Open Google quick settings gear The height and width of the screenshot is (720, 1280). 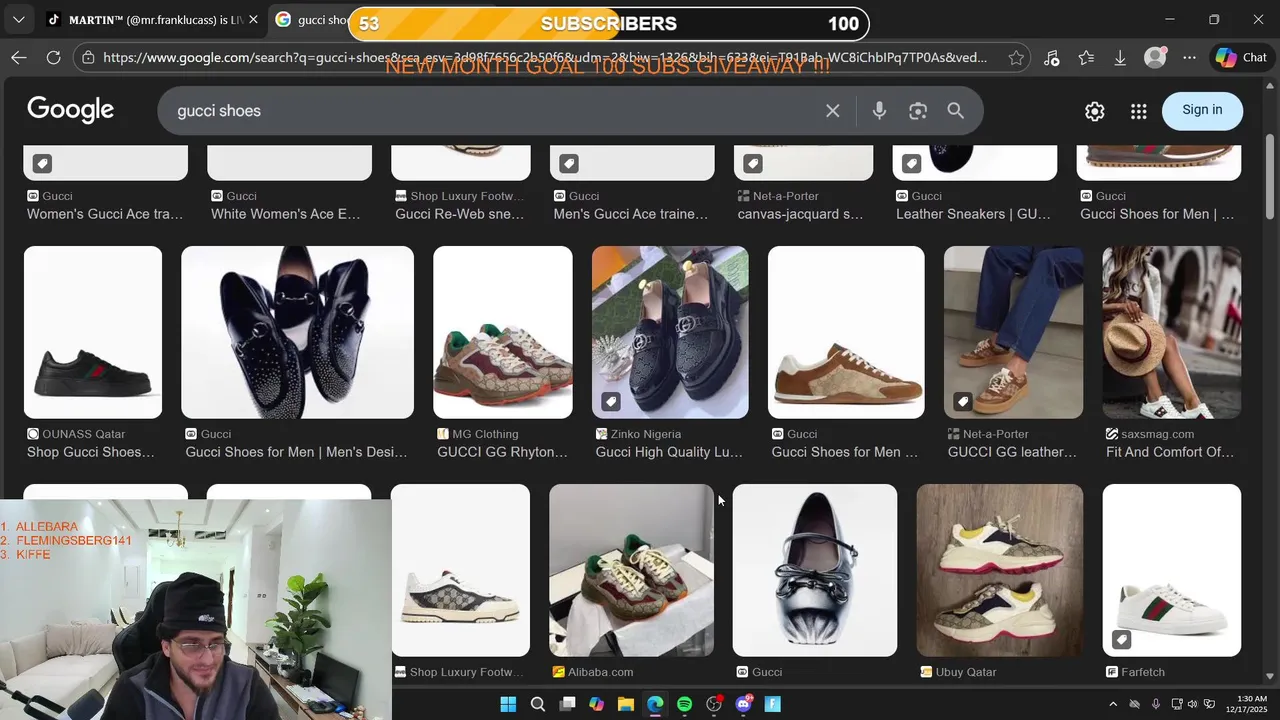pyautogui.click(x=1095, y=111)
